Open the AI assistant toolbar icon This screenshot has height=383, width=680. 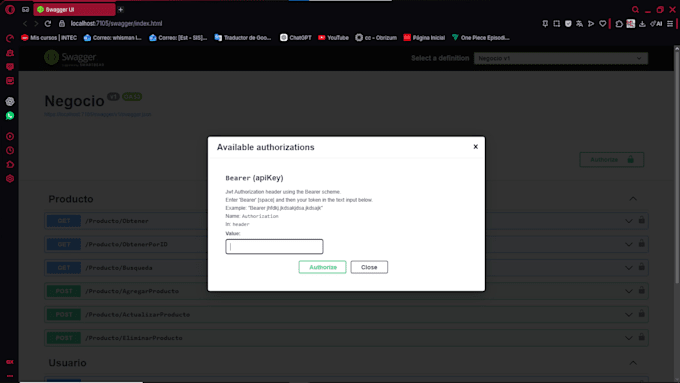[656, 23]
